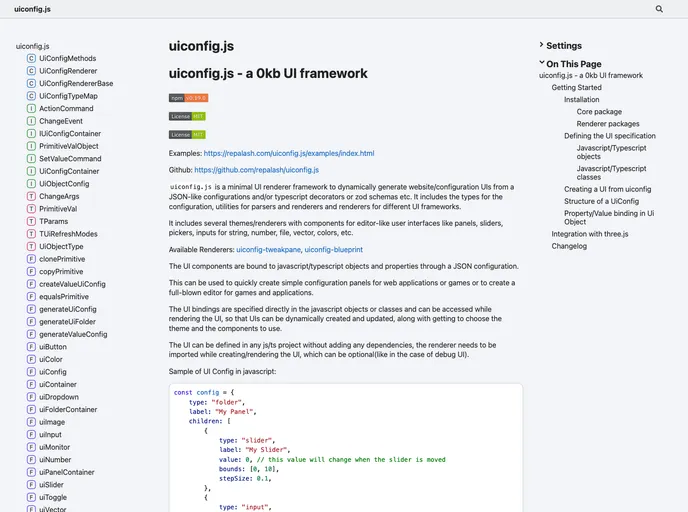Jump to Changelog section
Viewport: 688px width, 512px height.
(x=569, y=246)
